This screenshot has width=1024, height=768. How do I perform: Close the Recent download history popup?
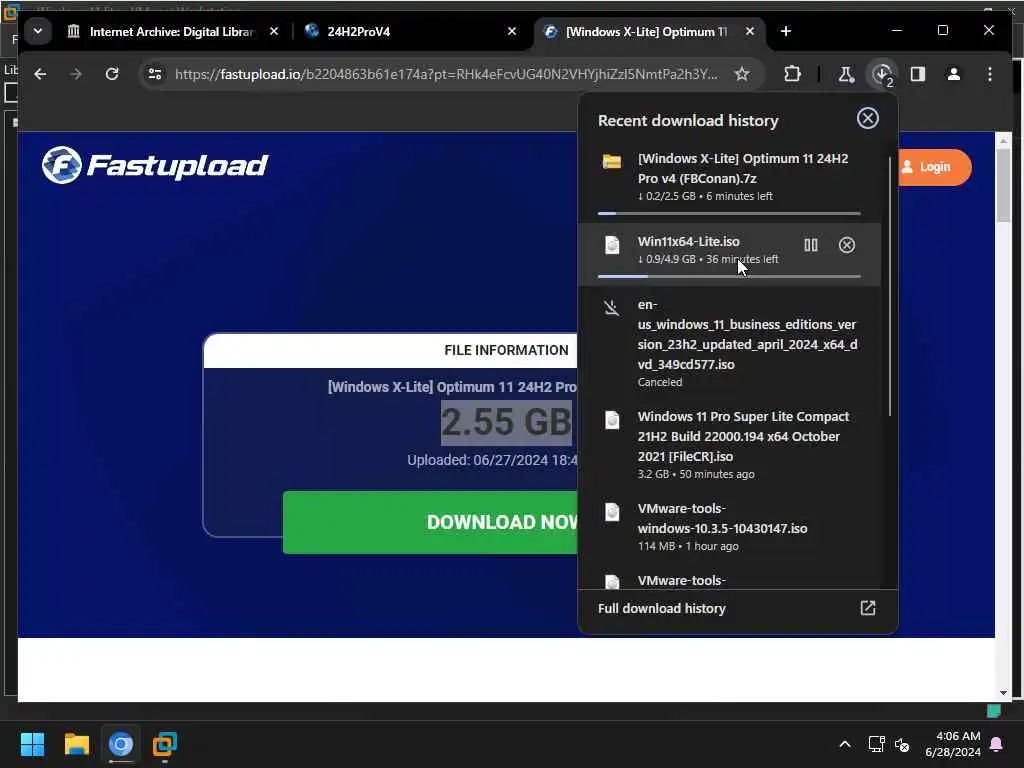click(x=867, y=119)
